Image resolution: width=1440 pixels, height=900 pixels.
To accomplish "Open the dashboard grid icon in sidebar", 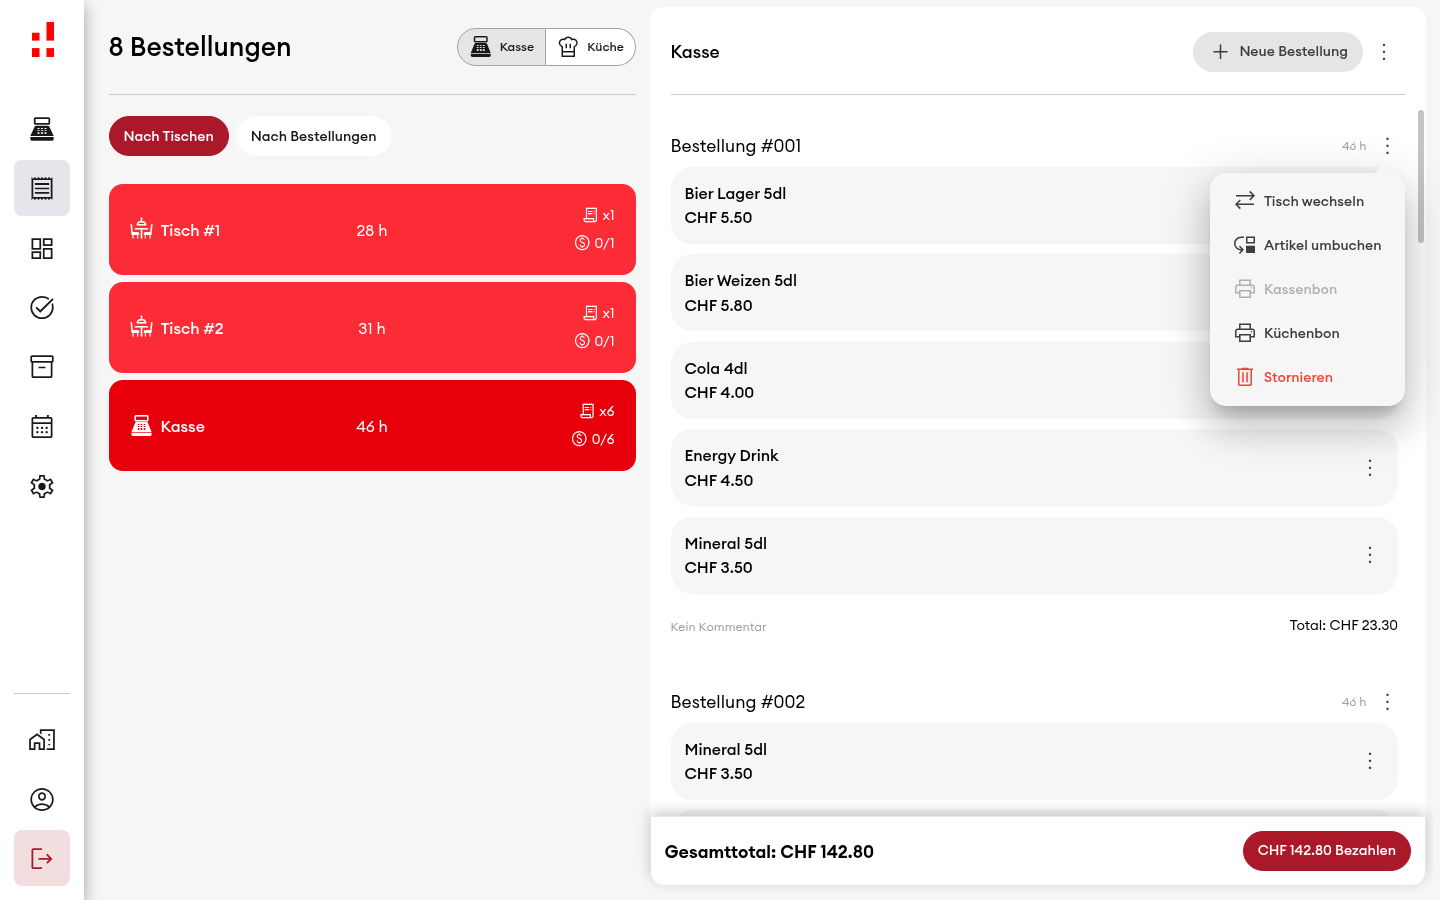I will coord(42,248).
